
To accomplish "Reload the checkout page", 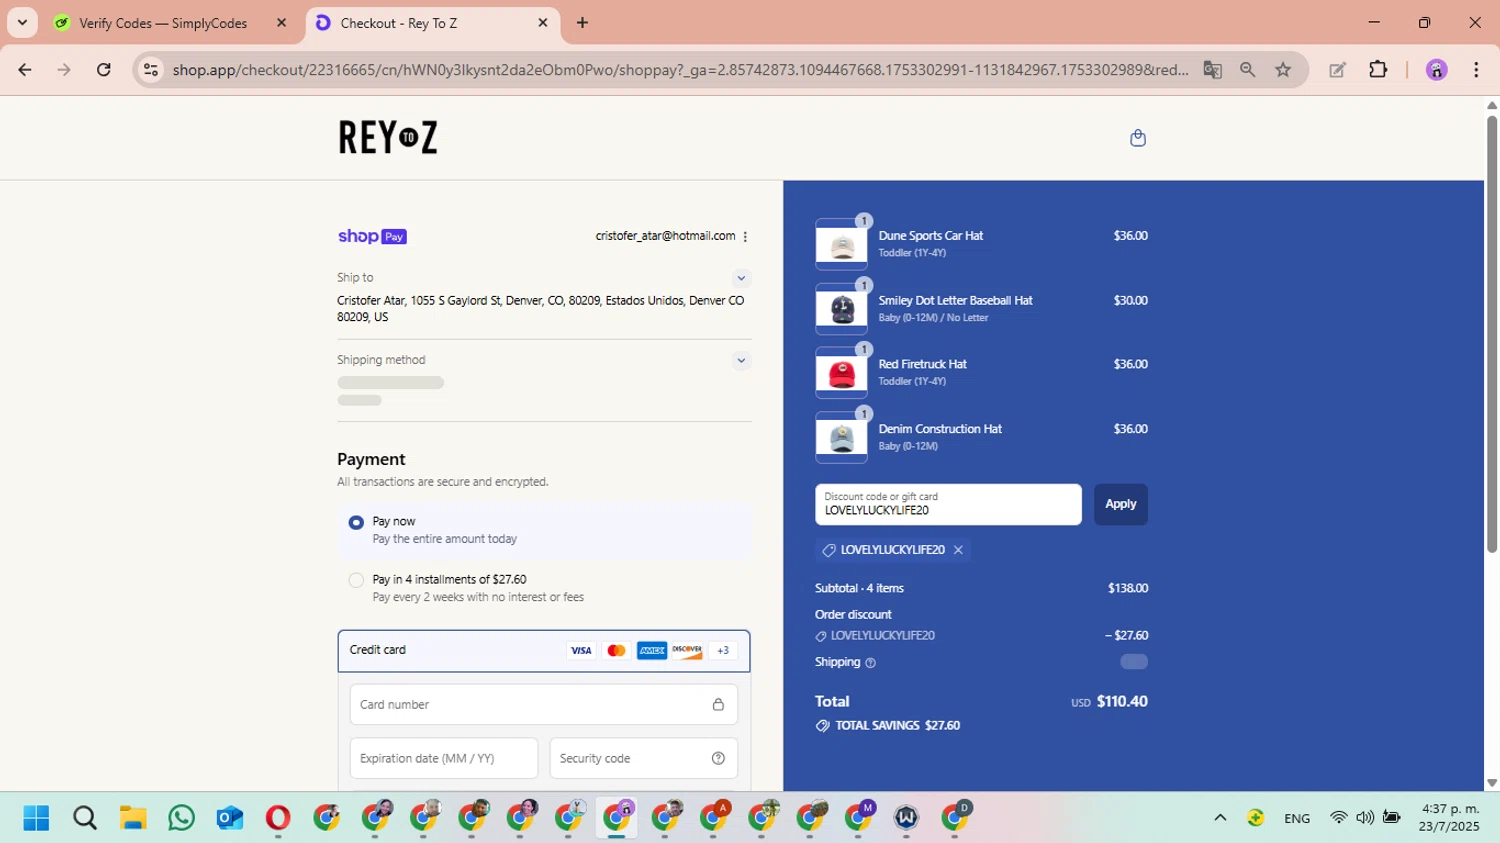I will 104,70.
